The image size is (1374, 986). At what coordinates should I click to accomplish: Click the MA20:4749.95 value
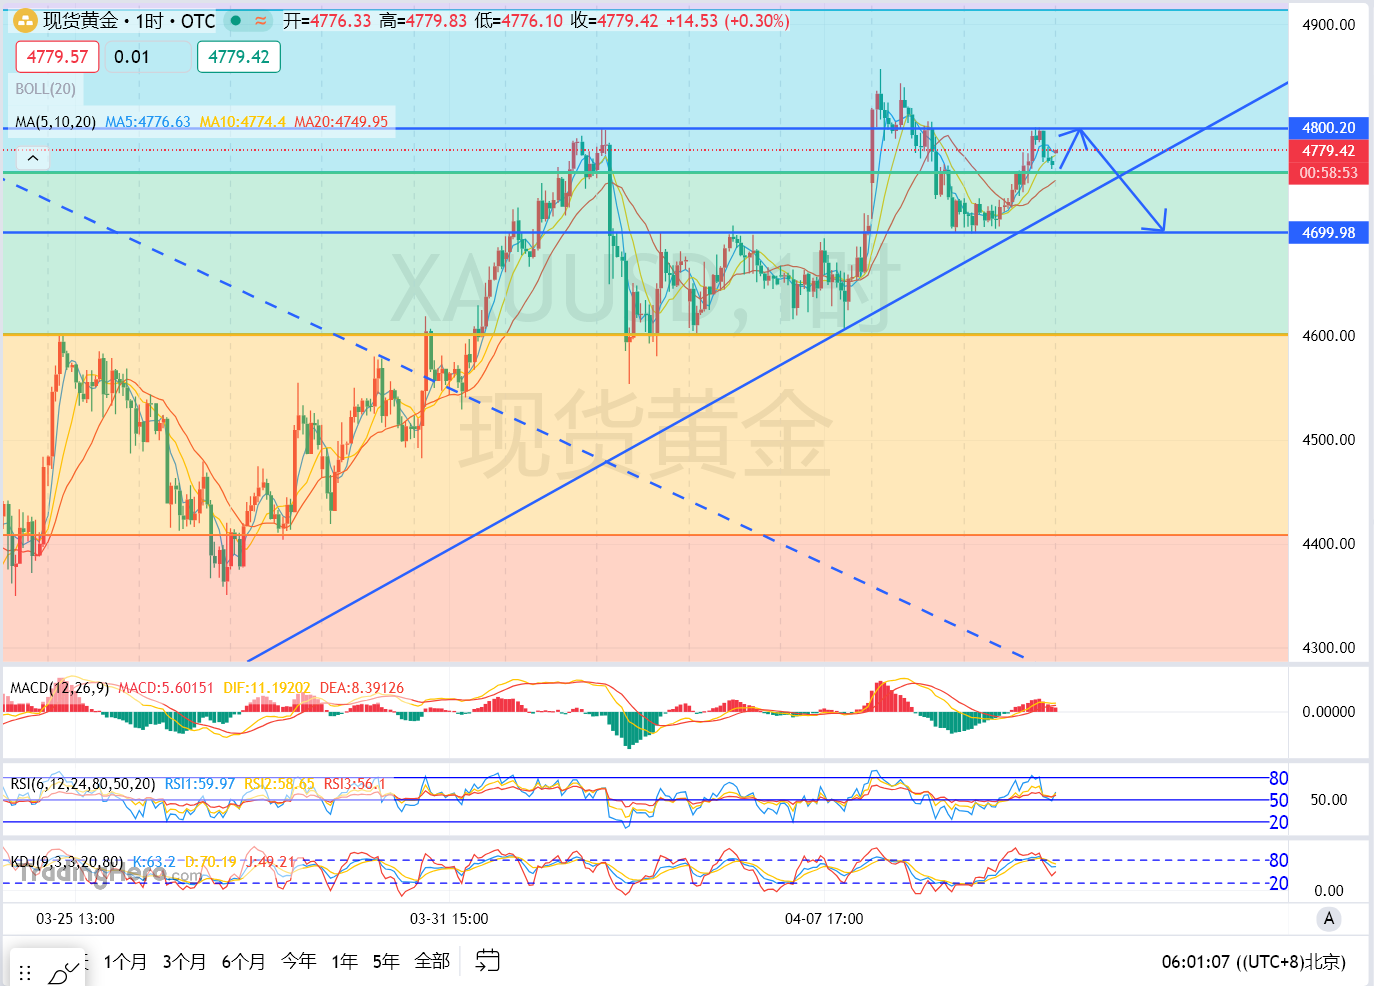pos(341,122)
